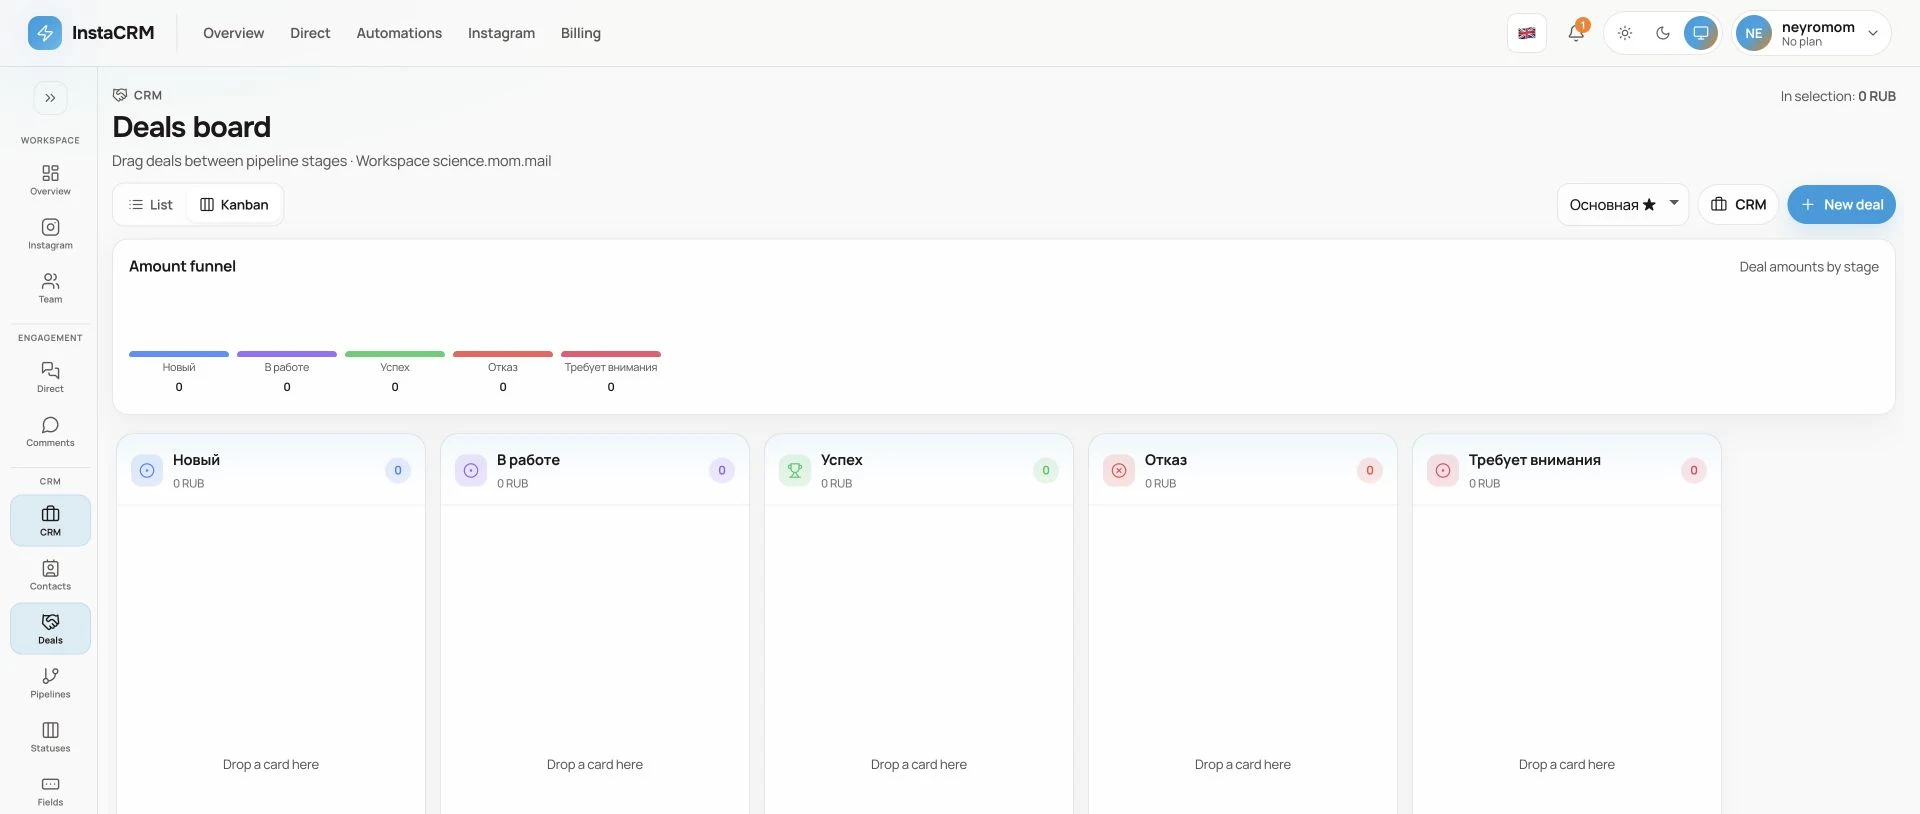Open Overview in the workspace sidebar
The image size is (1920, 814).
tap(50, 180)
